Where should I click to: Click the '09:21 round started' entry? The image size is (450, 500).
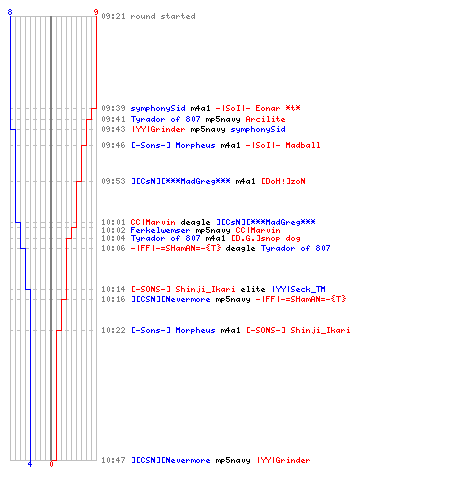pyautogui.click(x=148, y=16)
